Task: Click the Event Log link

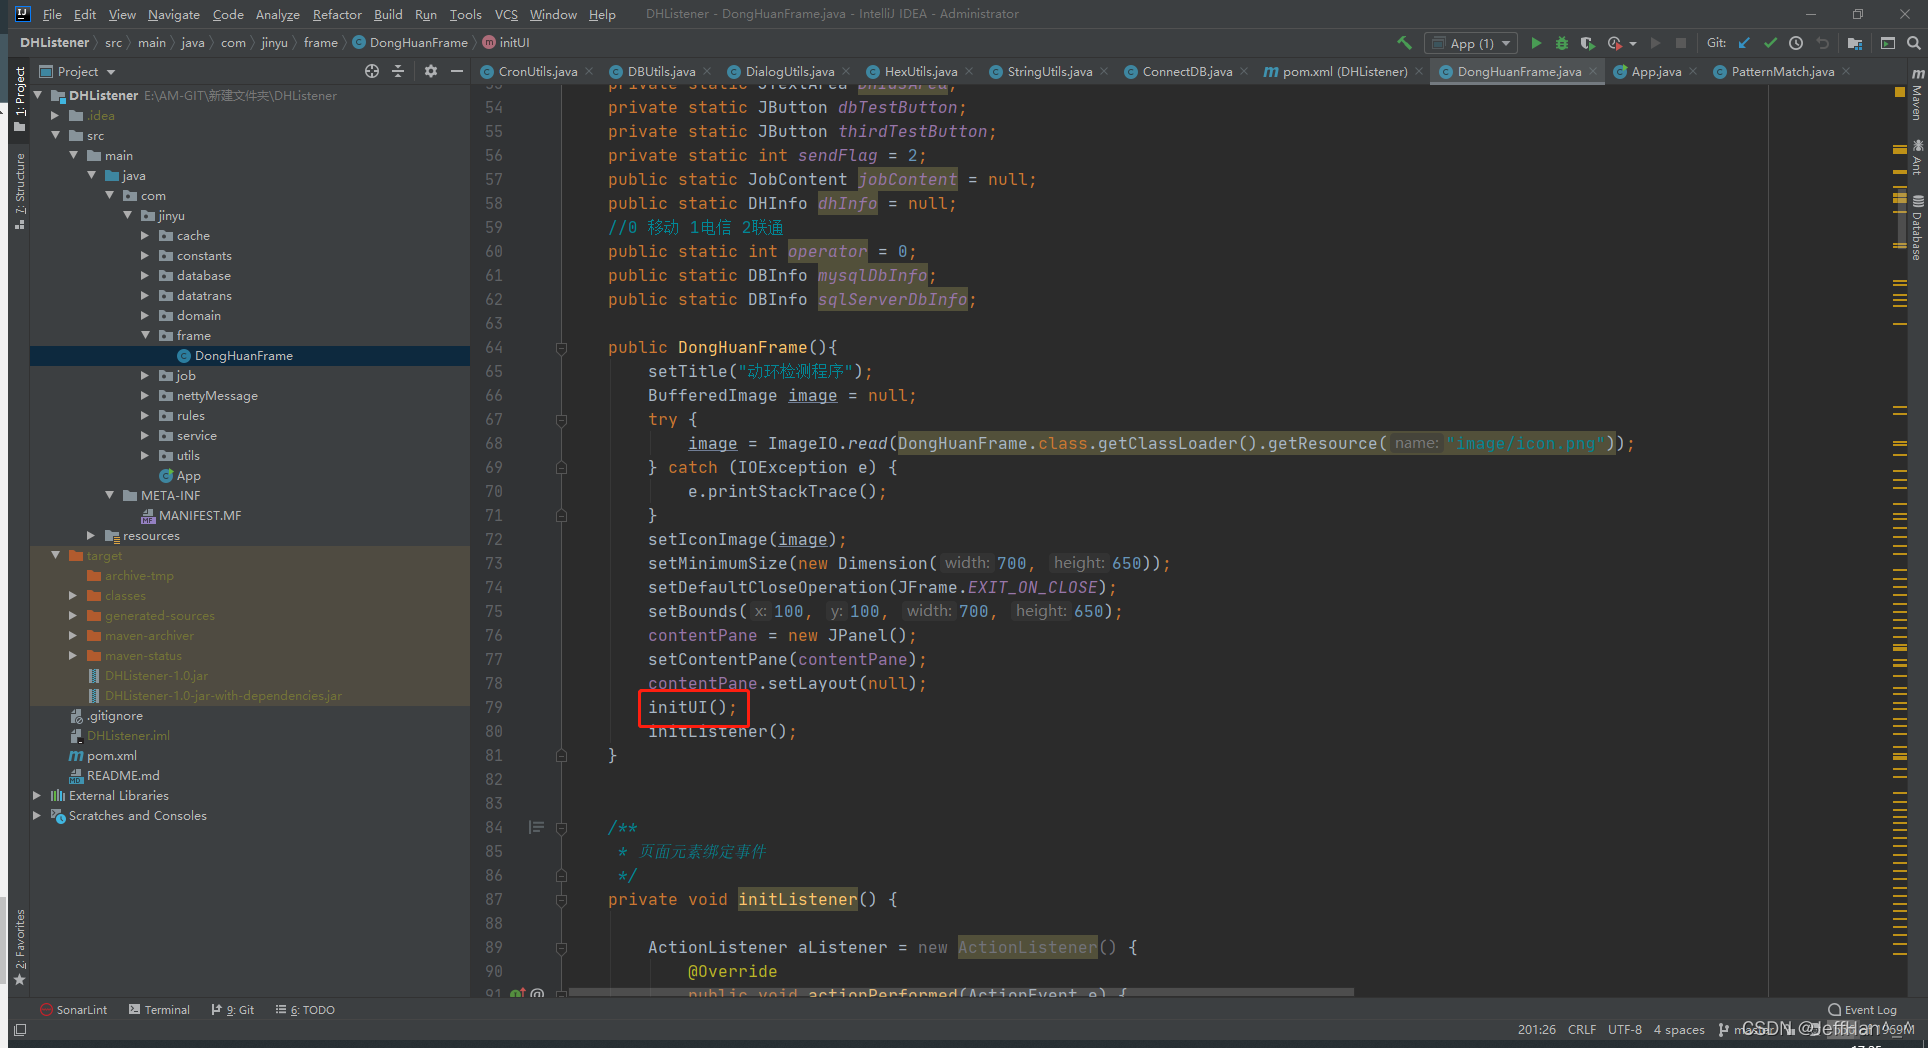Action: point(1869,1009)
